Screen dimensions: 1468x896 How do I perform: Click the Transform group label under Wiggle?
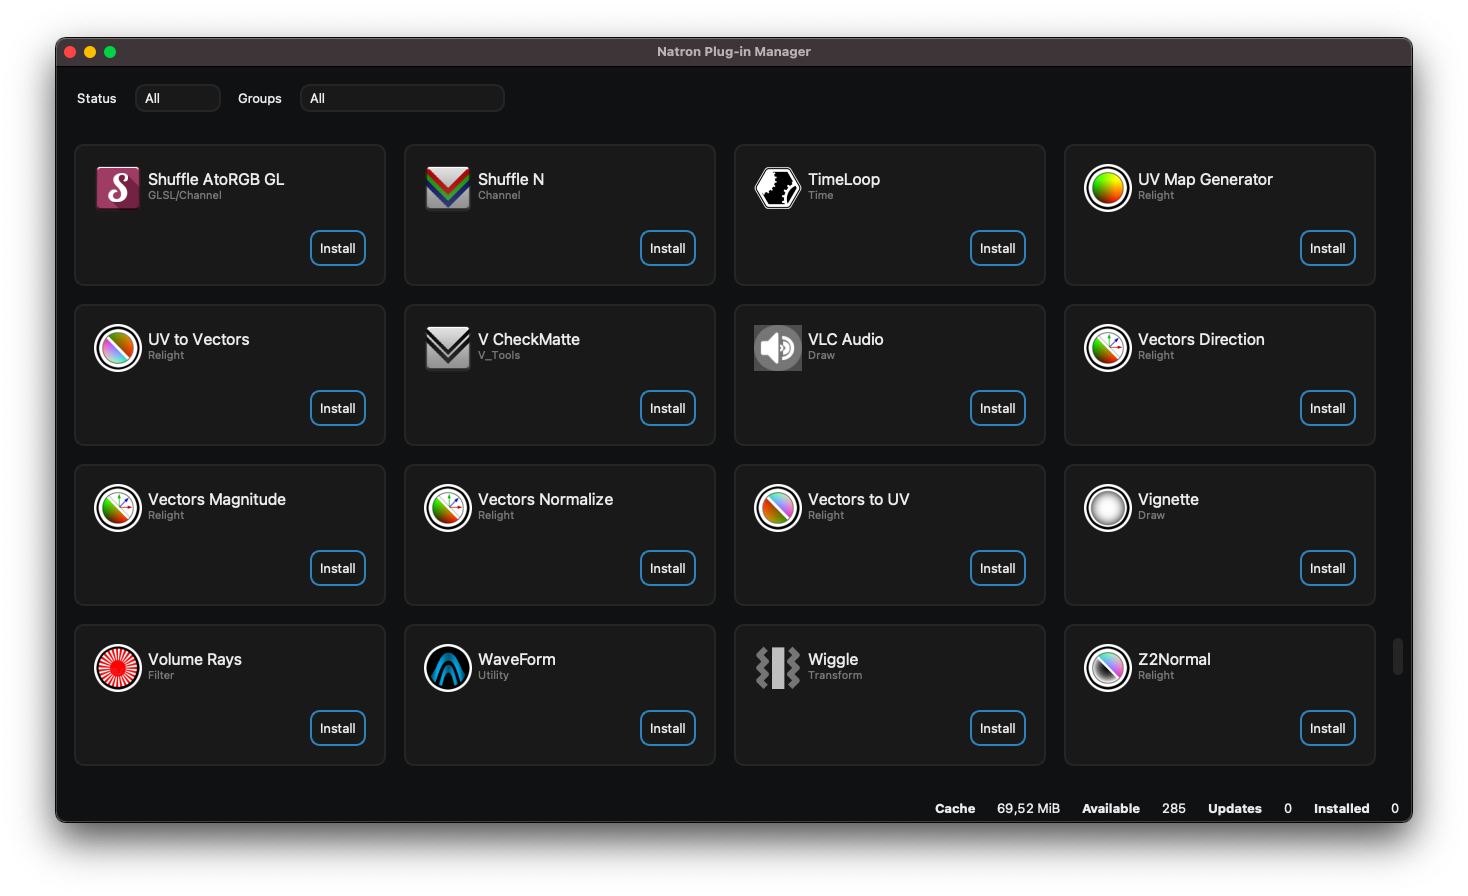click(835, 675)
